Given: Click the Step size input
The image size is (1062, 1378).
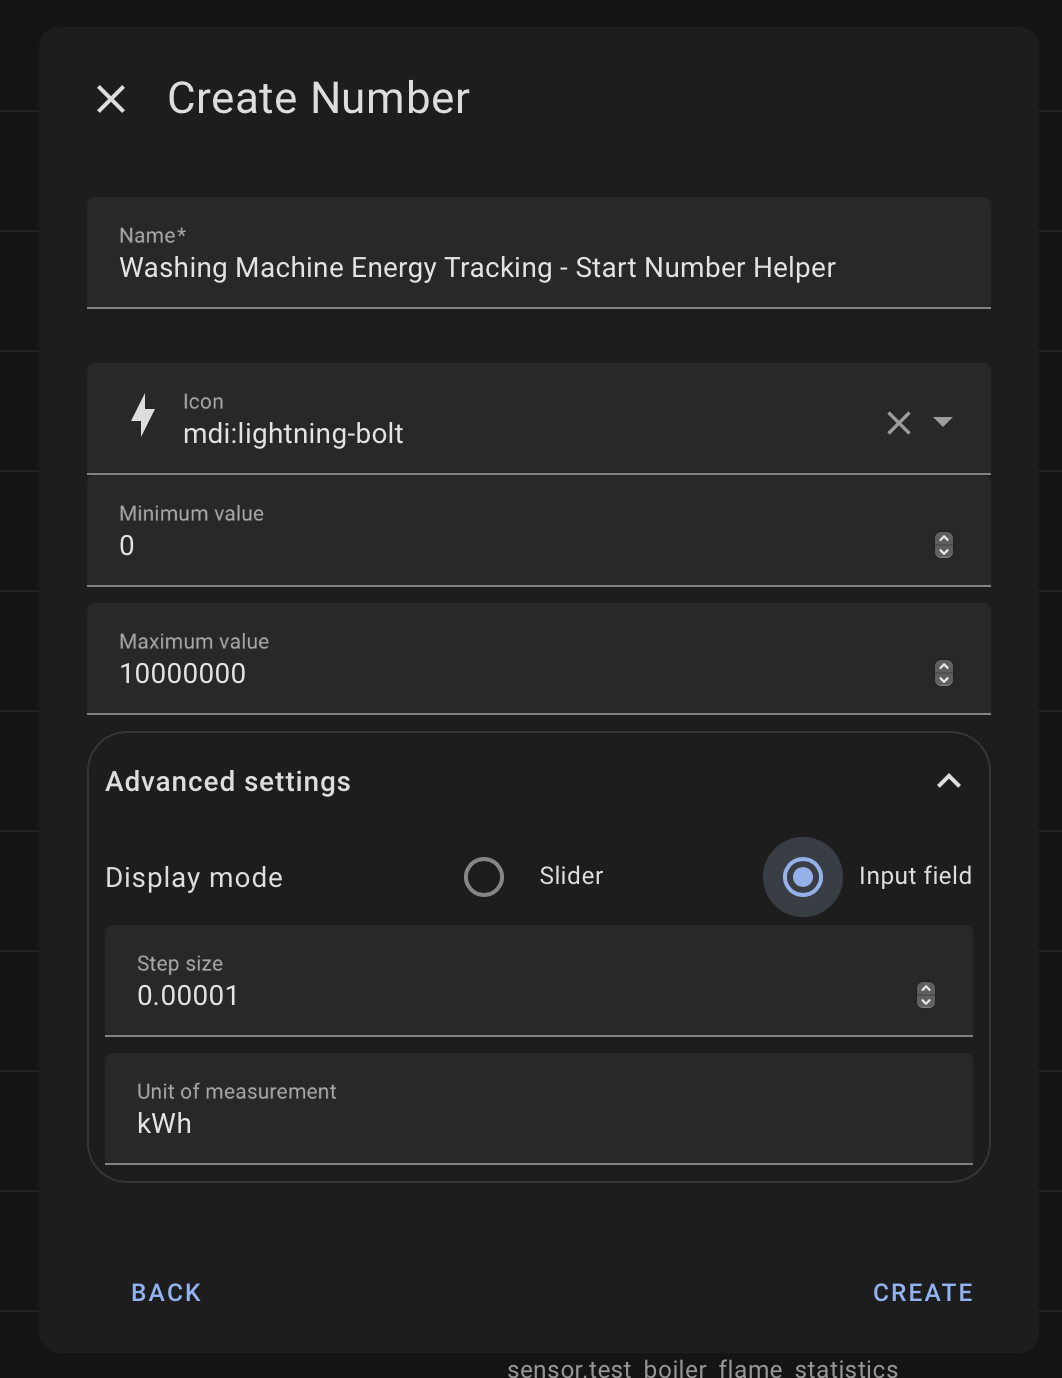Looking at the screenshot, I should click(539, 981).
